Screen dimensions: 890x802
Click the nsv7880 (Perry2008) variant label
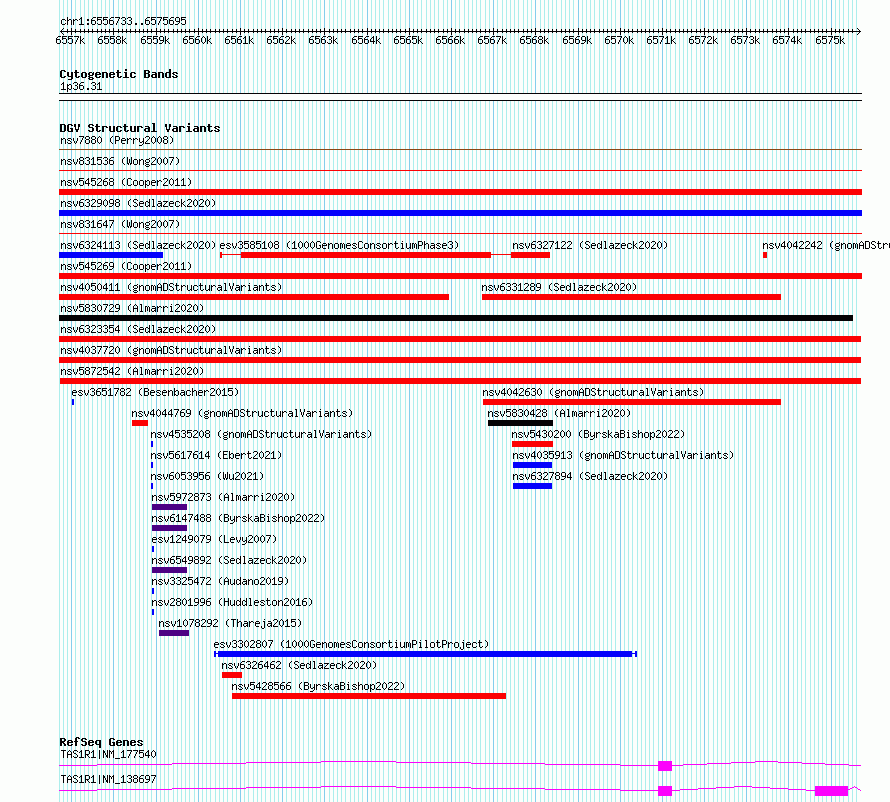pos(117,140)
